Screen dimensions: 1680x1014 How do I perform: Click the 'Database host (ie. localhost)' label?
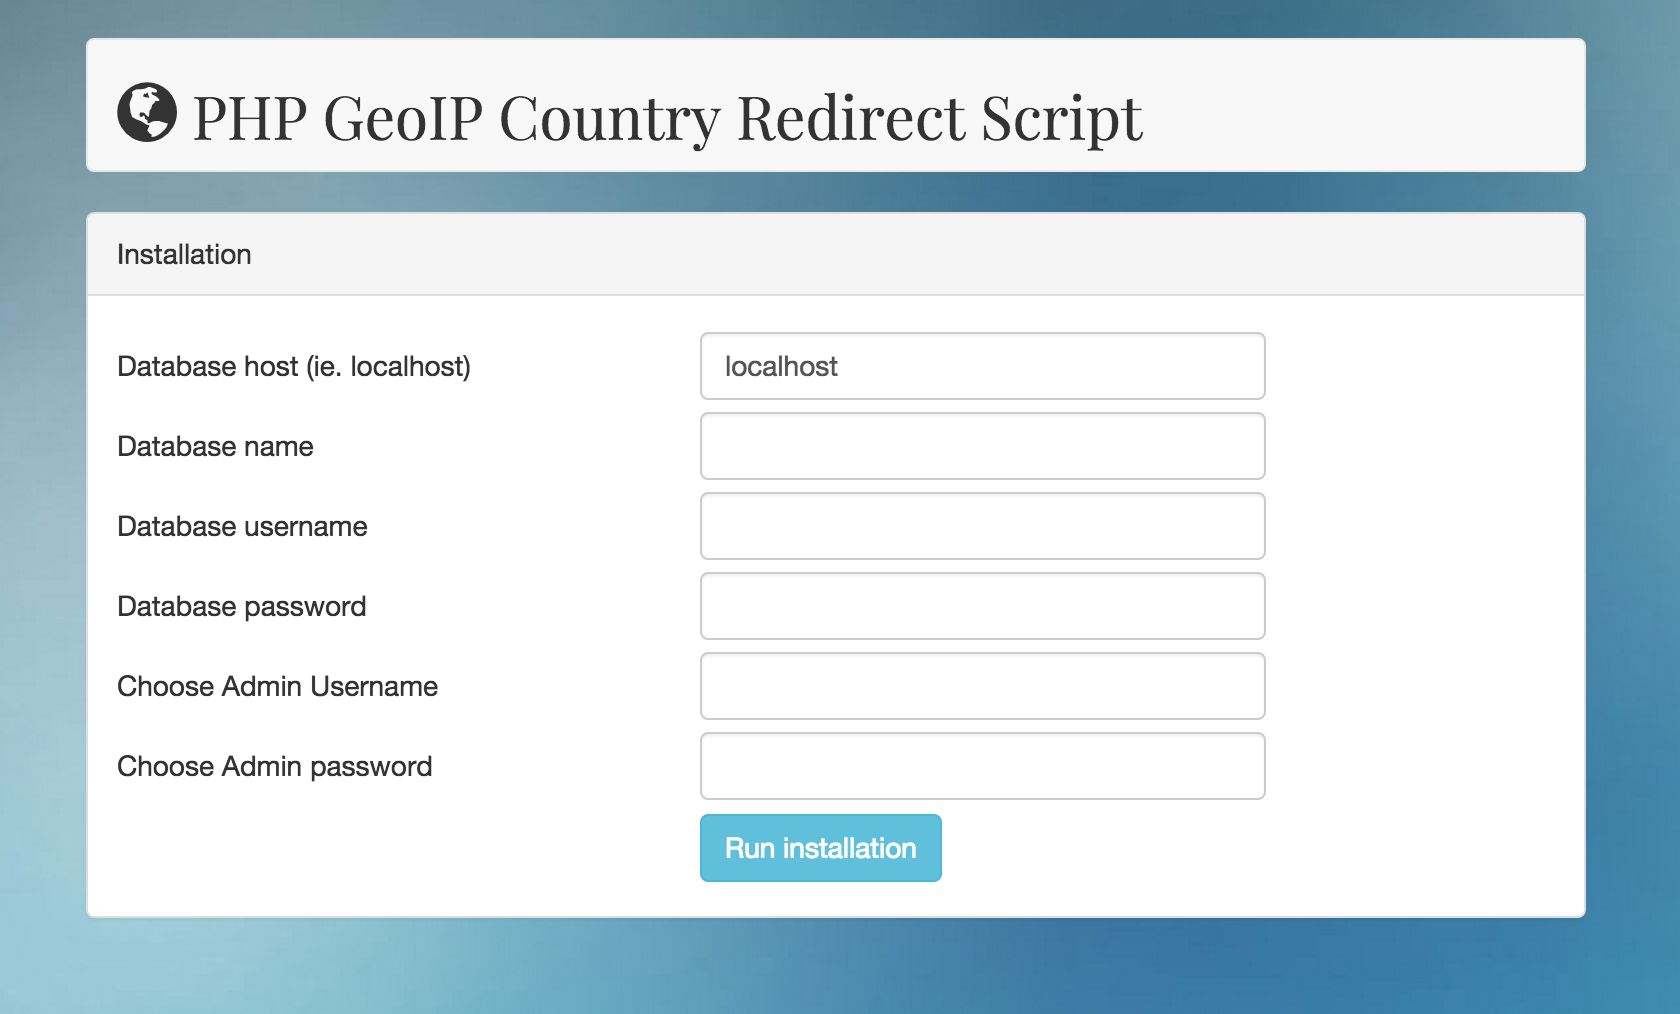pos(294,367)
